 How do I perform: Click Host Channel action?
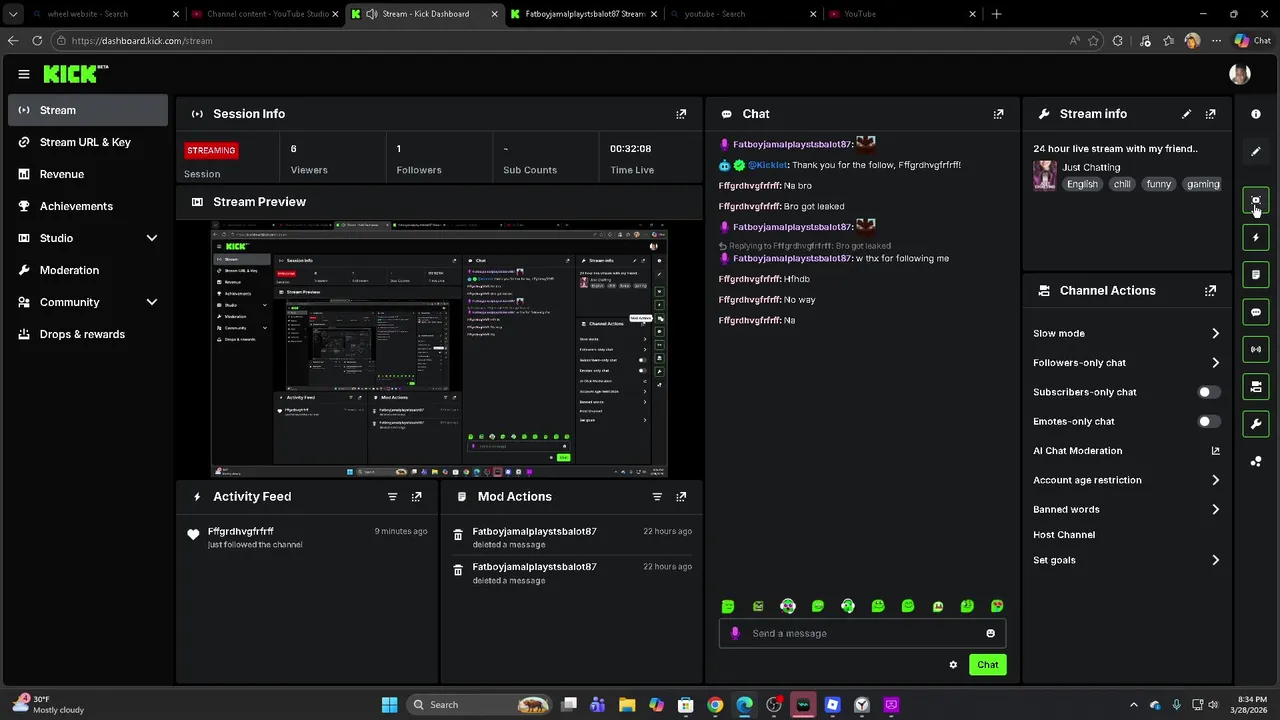pyautogui.click(x=1064, y=535)
